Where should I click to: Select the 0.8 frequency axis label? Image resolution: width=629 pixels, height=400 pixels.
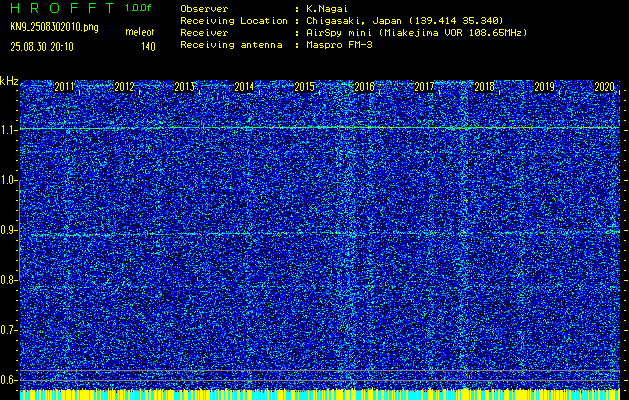click(x=7, y=280)
